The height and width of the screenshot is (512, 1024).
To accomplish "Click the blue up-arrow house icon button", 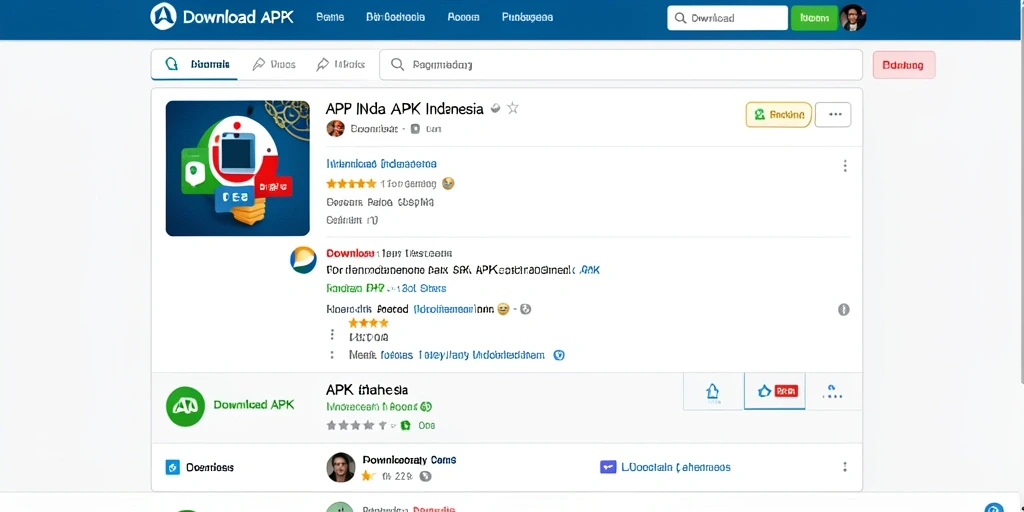I will click(713, 391).
